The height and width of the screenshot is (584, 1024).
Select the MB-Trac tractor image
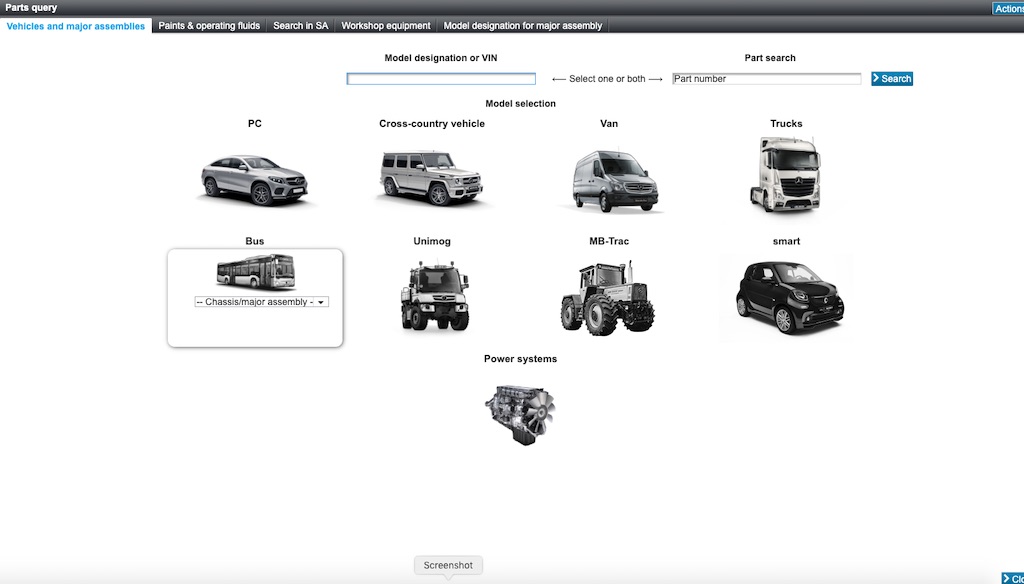point(608,297)
